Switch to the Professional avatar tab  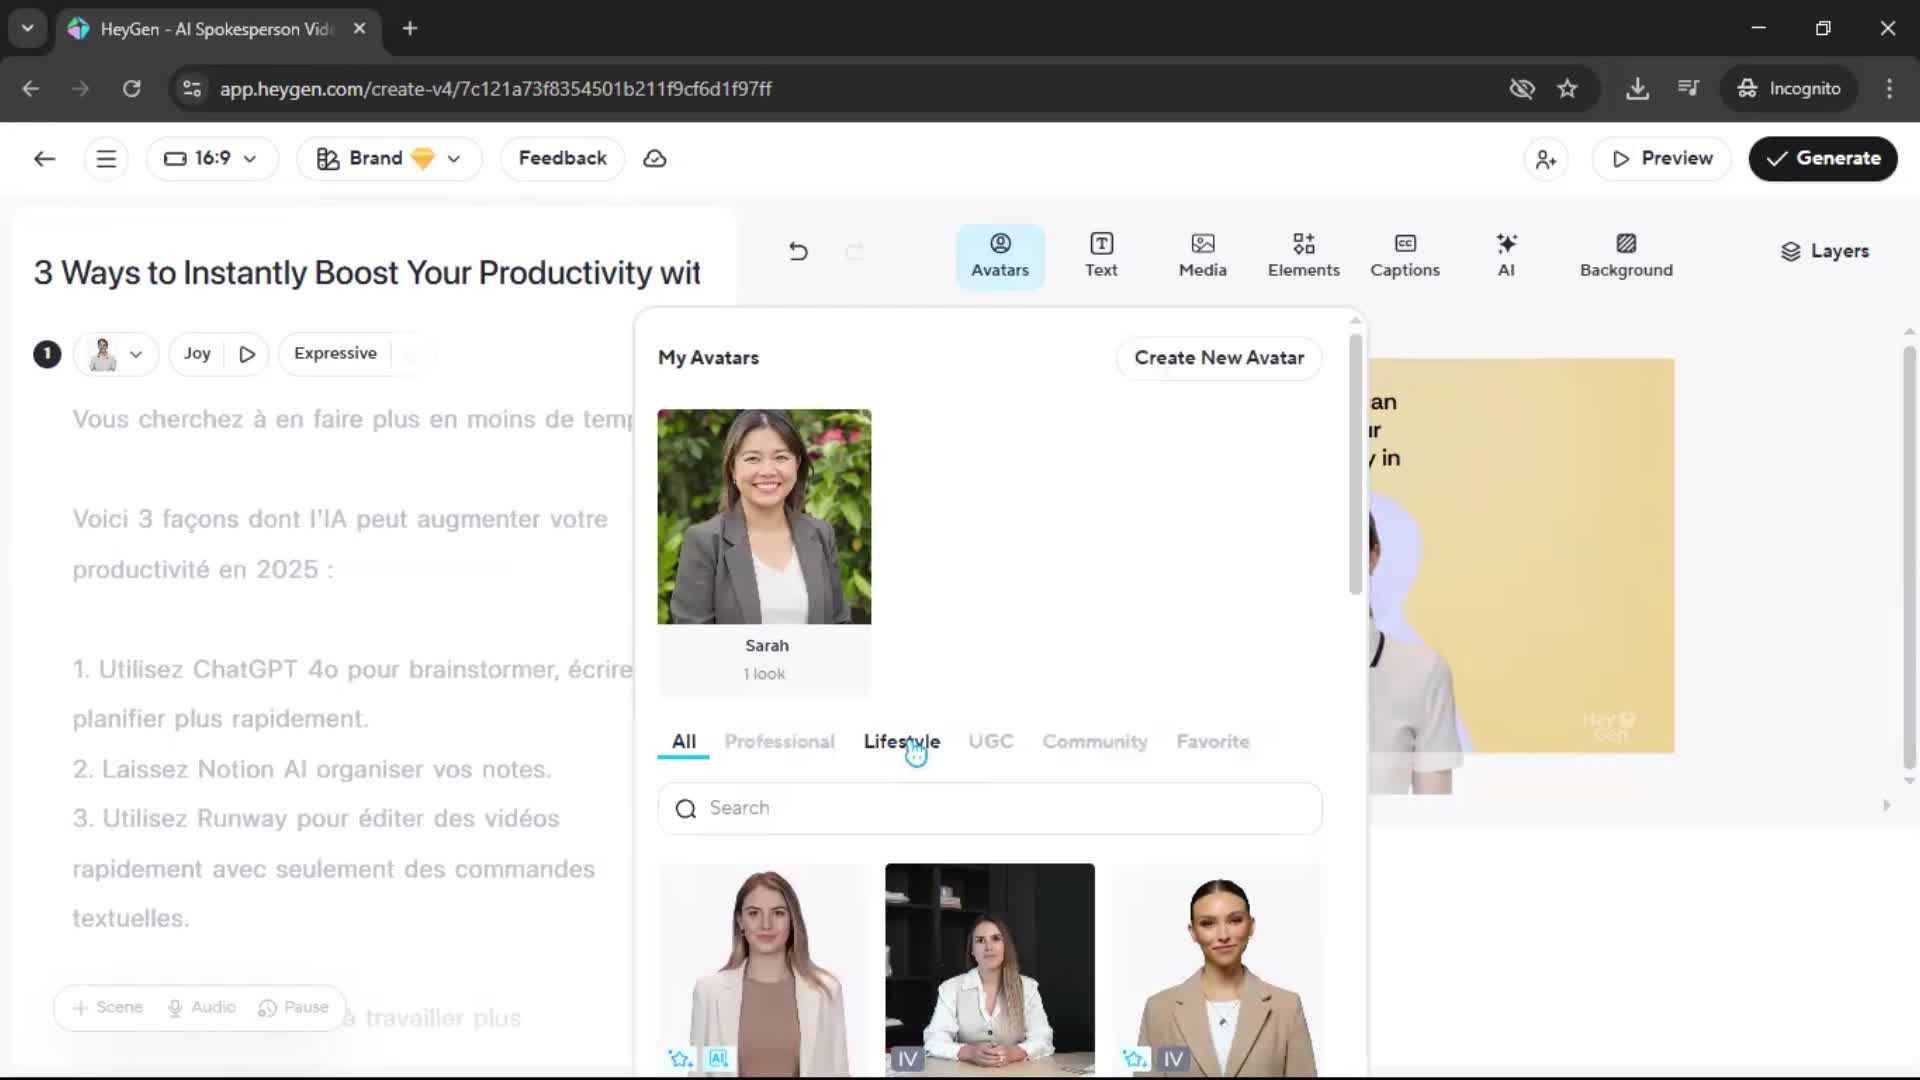click(x=779, y=742)
